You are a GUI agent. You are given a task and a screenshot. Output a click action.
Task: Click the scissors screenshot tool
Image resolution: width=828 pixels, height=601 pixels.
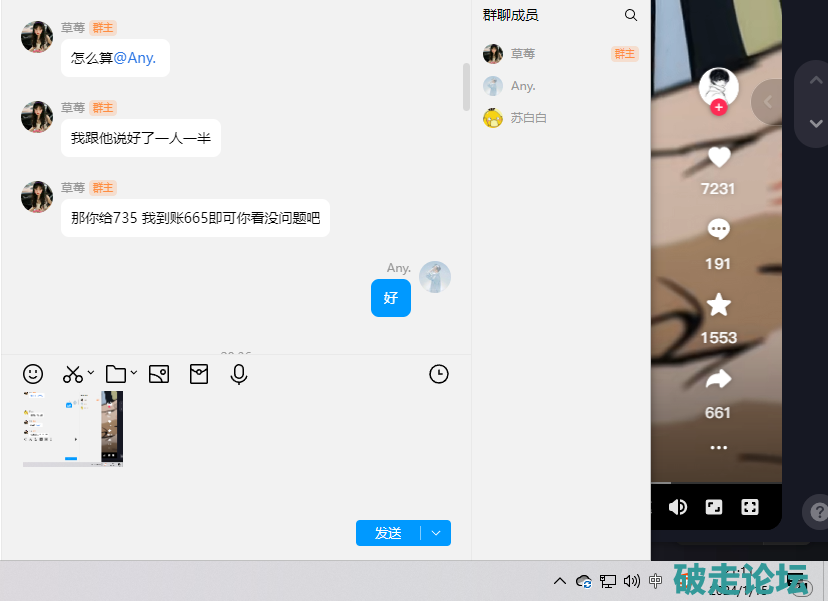[x=73, y=374]
